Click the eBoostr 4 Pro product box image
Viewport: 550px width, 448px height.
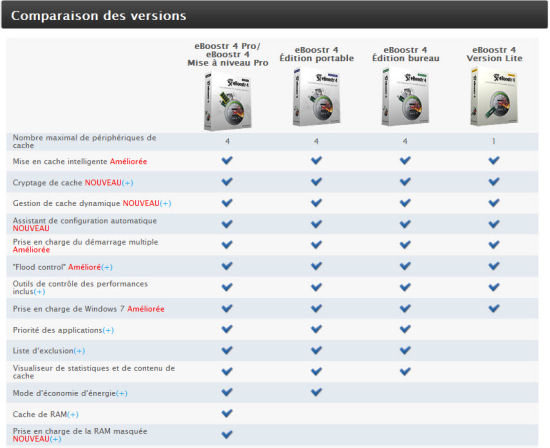[x=228, y=101]
